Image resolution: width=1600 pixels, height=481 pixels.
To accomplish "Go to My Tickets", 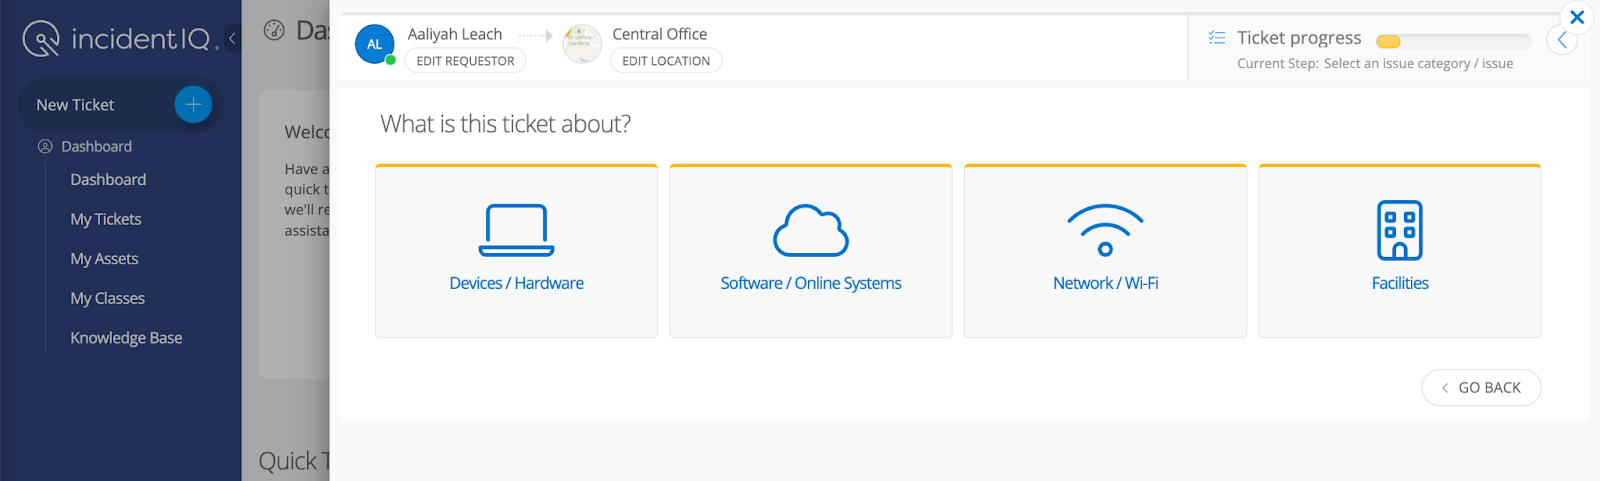I will 106,219.
